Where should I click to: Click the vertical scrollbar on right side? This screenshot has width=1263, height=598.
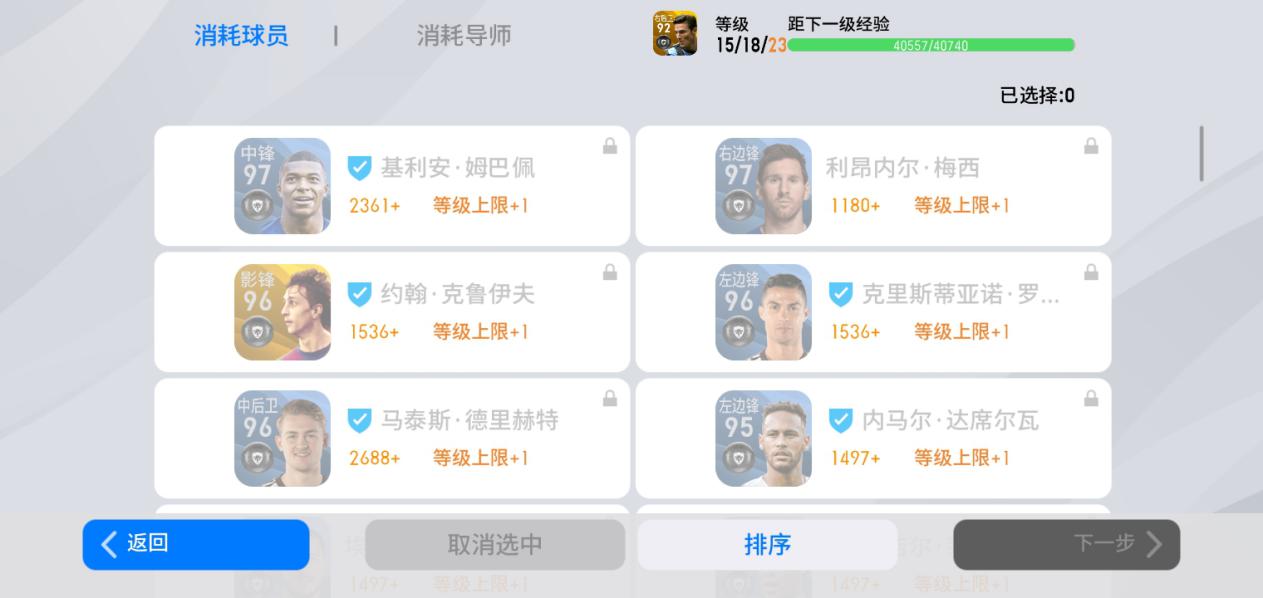point(1201,154)
